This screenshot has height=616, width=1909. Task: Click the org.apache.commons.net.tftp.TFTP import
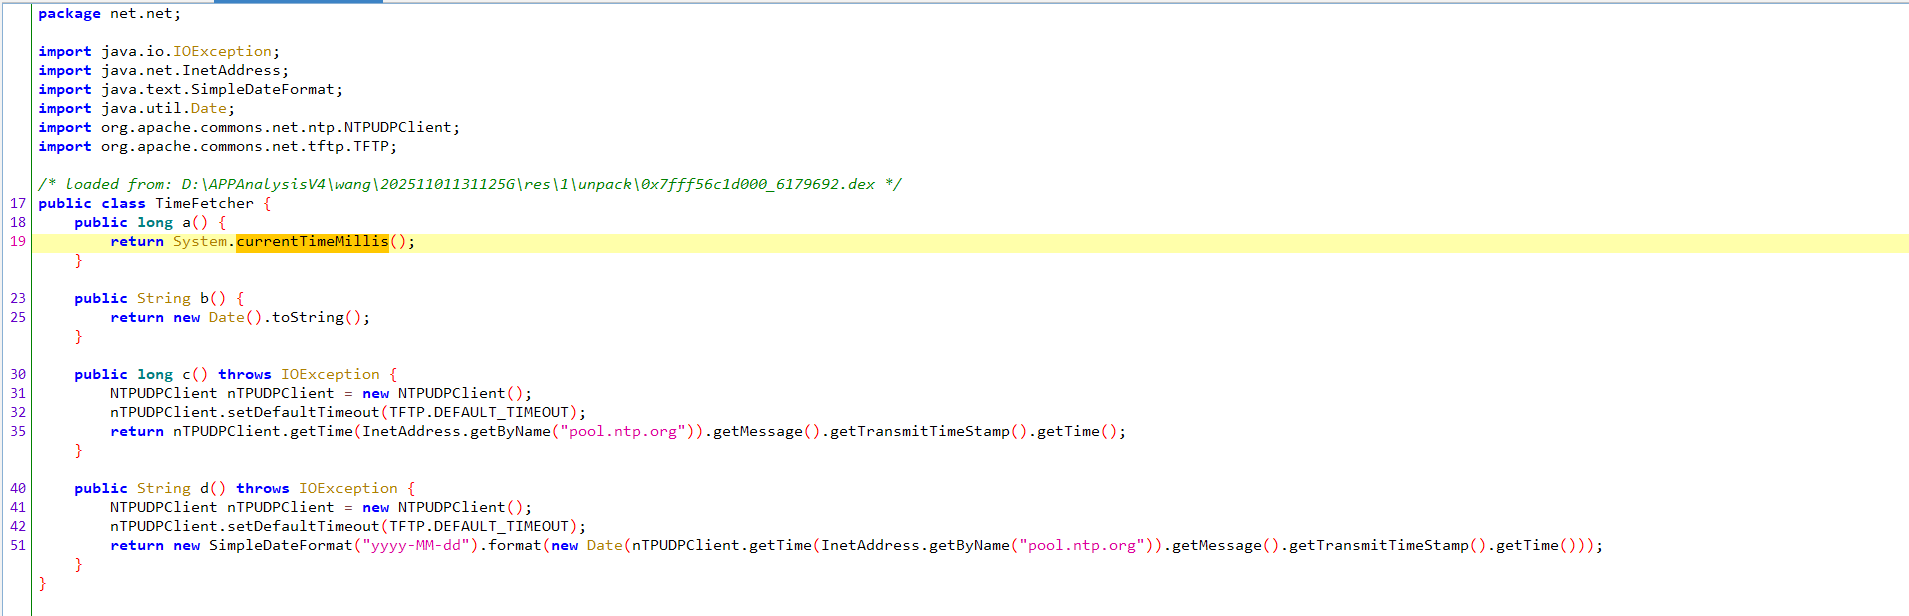(x=217, y=147)
